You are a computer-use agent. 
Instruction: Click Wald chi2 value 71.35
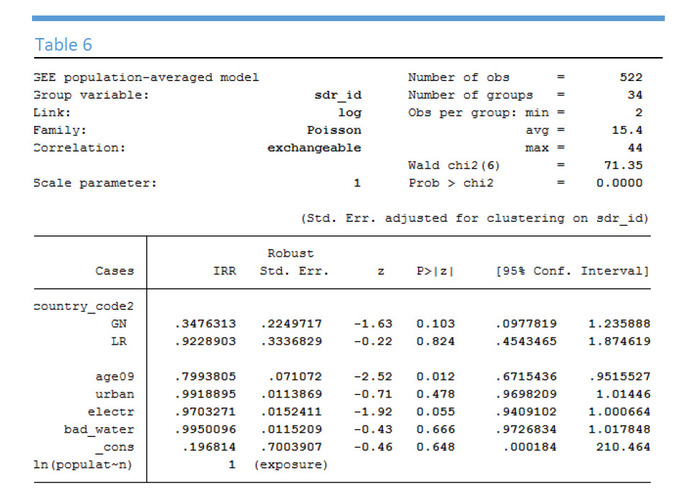coord(623,165)
